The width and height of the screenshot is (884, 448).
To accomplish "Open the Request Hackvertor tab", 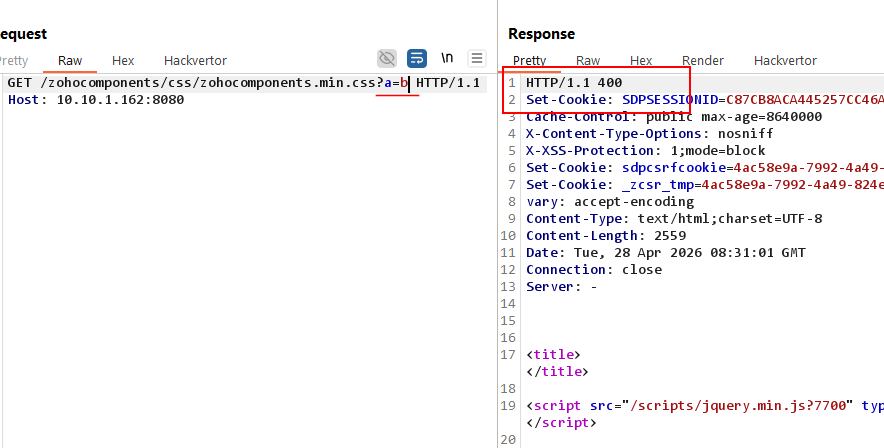I will click(195, 60).
